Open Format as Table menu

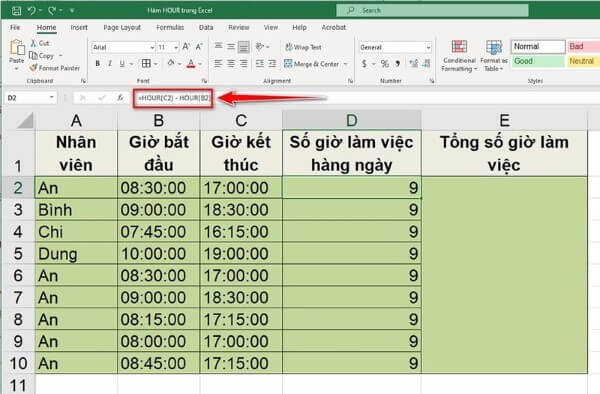coord(494,56)
